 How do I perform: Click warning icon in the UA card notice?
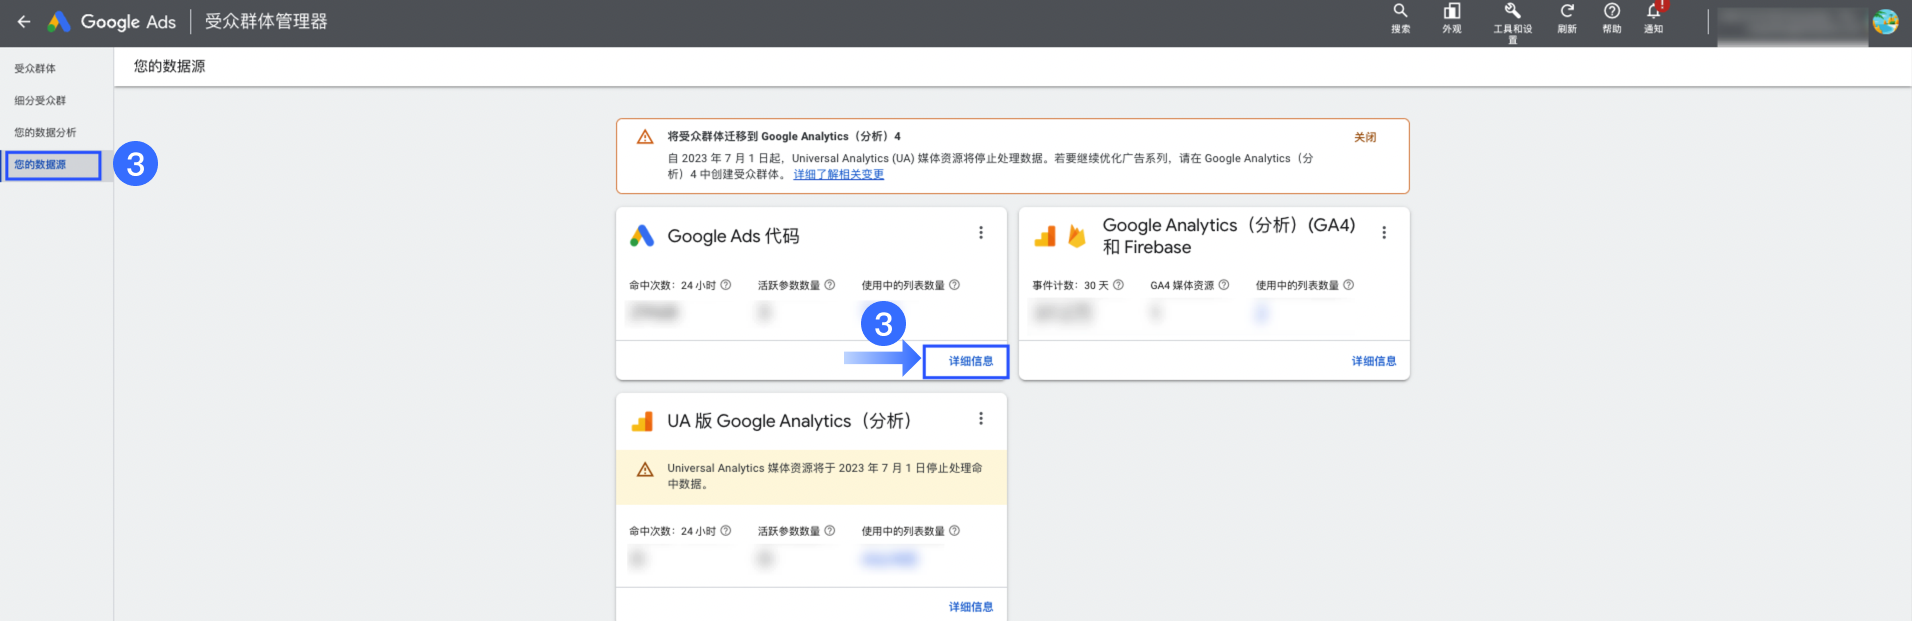coord(645,469)
